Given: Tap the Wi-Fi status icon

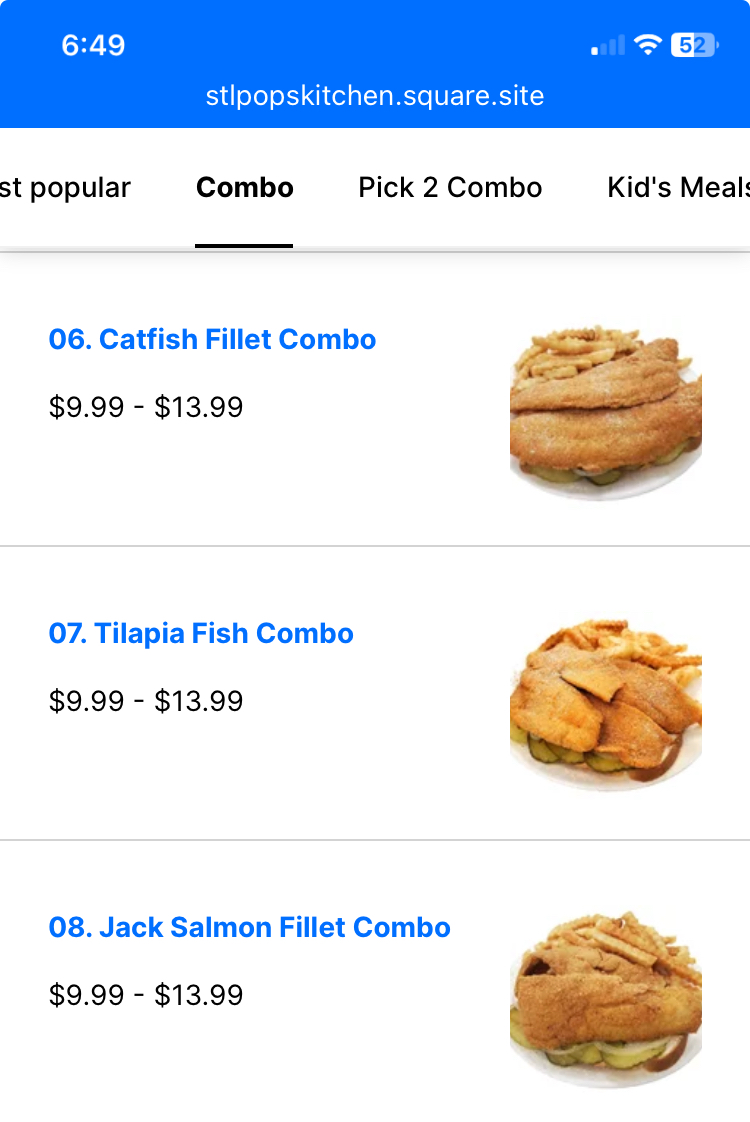Looking at the screenshot, I should 648,45.
